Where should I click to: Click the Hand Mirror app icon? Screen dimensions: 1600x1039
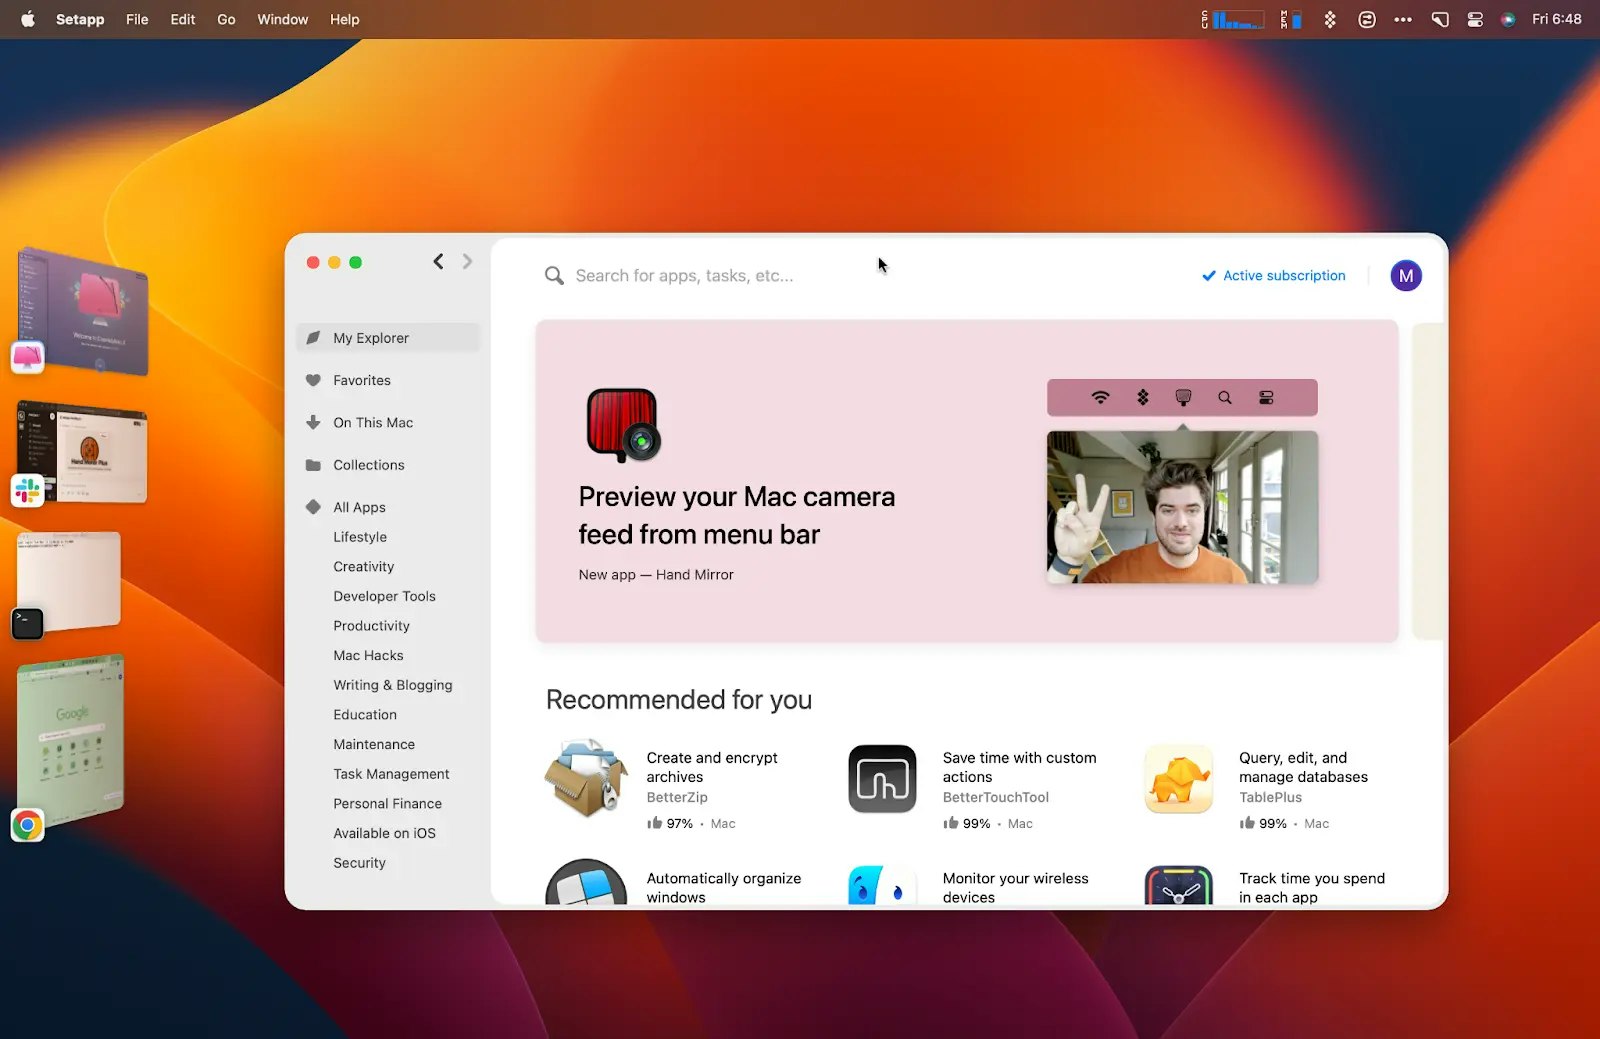(x=624, y=425)
